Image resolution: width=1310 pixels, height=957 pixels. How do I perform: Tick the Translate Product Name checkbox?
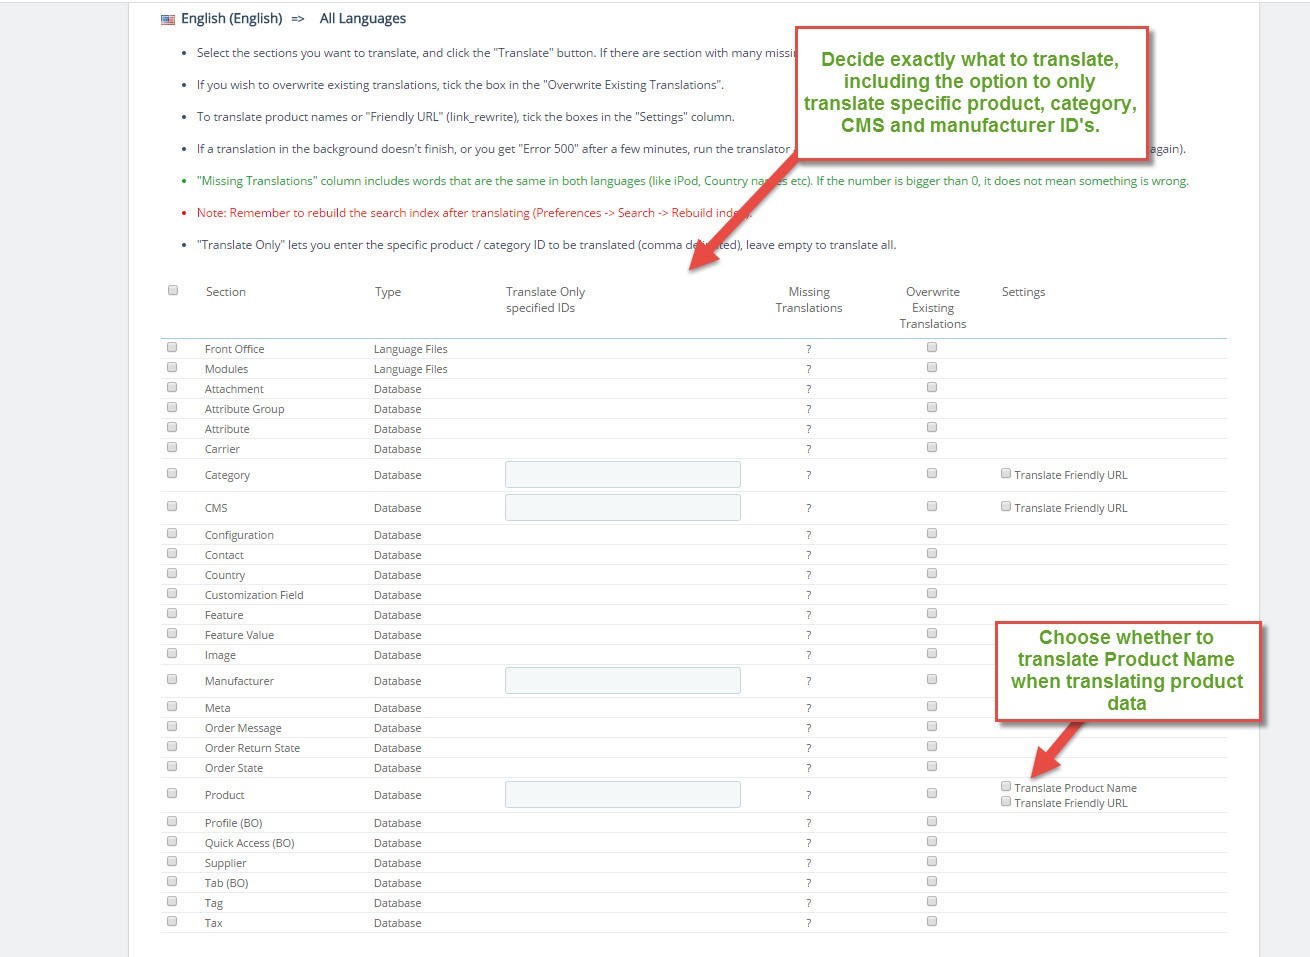pyautogui.click(x=1006, y=787)
